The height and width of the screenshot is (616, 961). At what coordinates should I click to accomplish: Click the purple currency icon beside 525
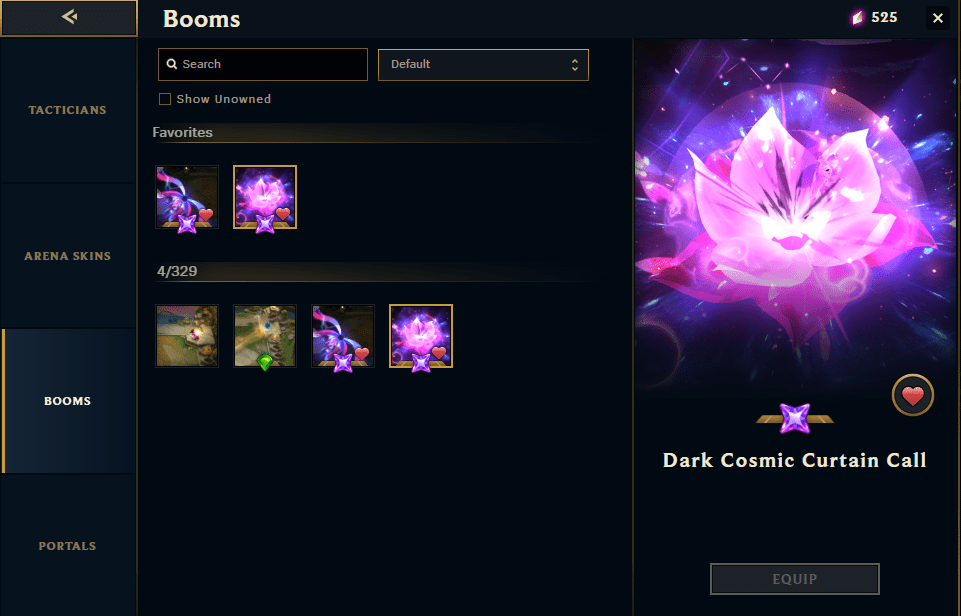pyautogui.click(x=857, y=18)
